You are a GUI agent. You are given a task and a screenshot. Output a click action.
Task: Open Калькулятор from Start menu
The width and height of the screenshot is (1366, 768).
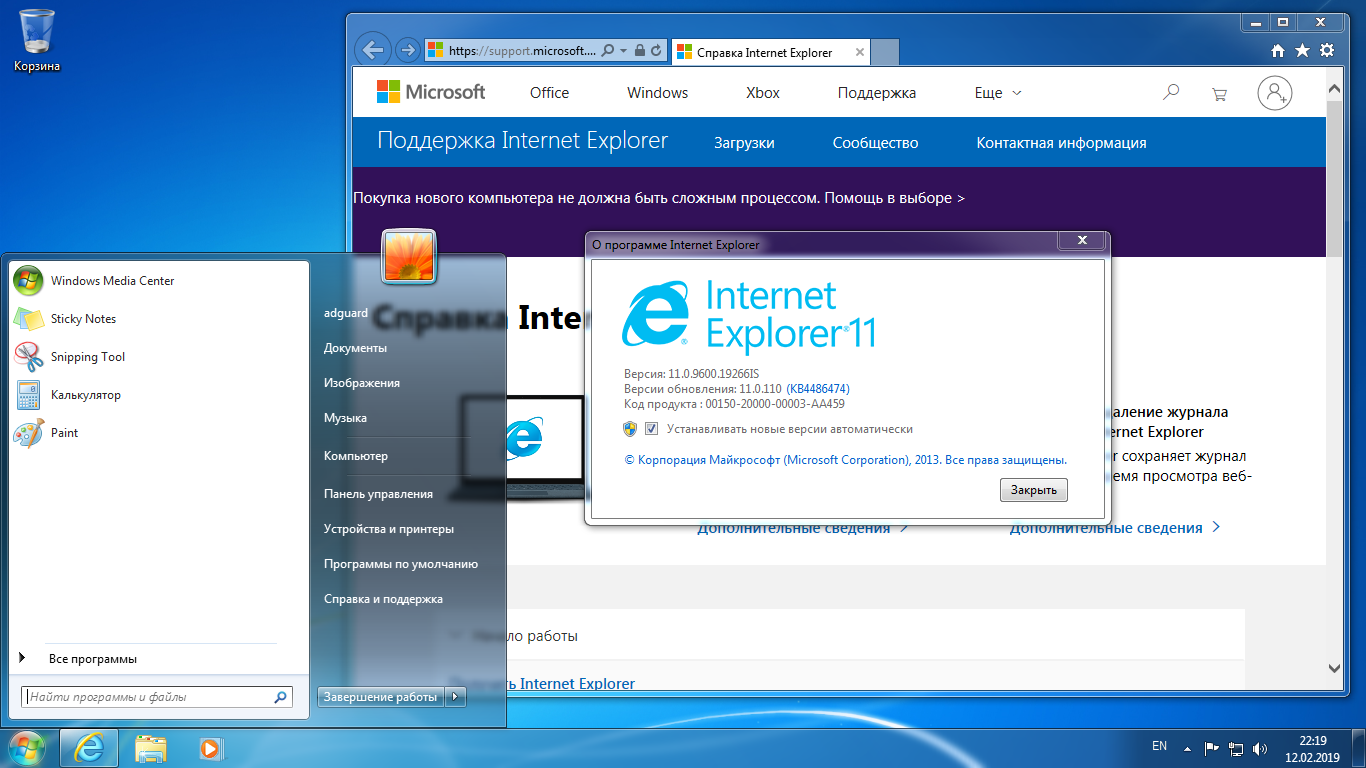click(156, 395)
